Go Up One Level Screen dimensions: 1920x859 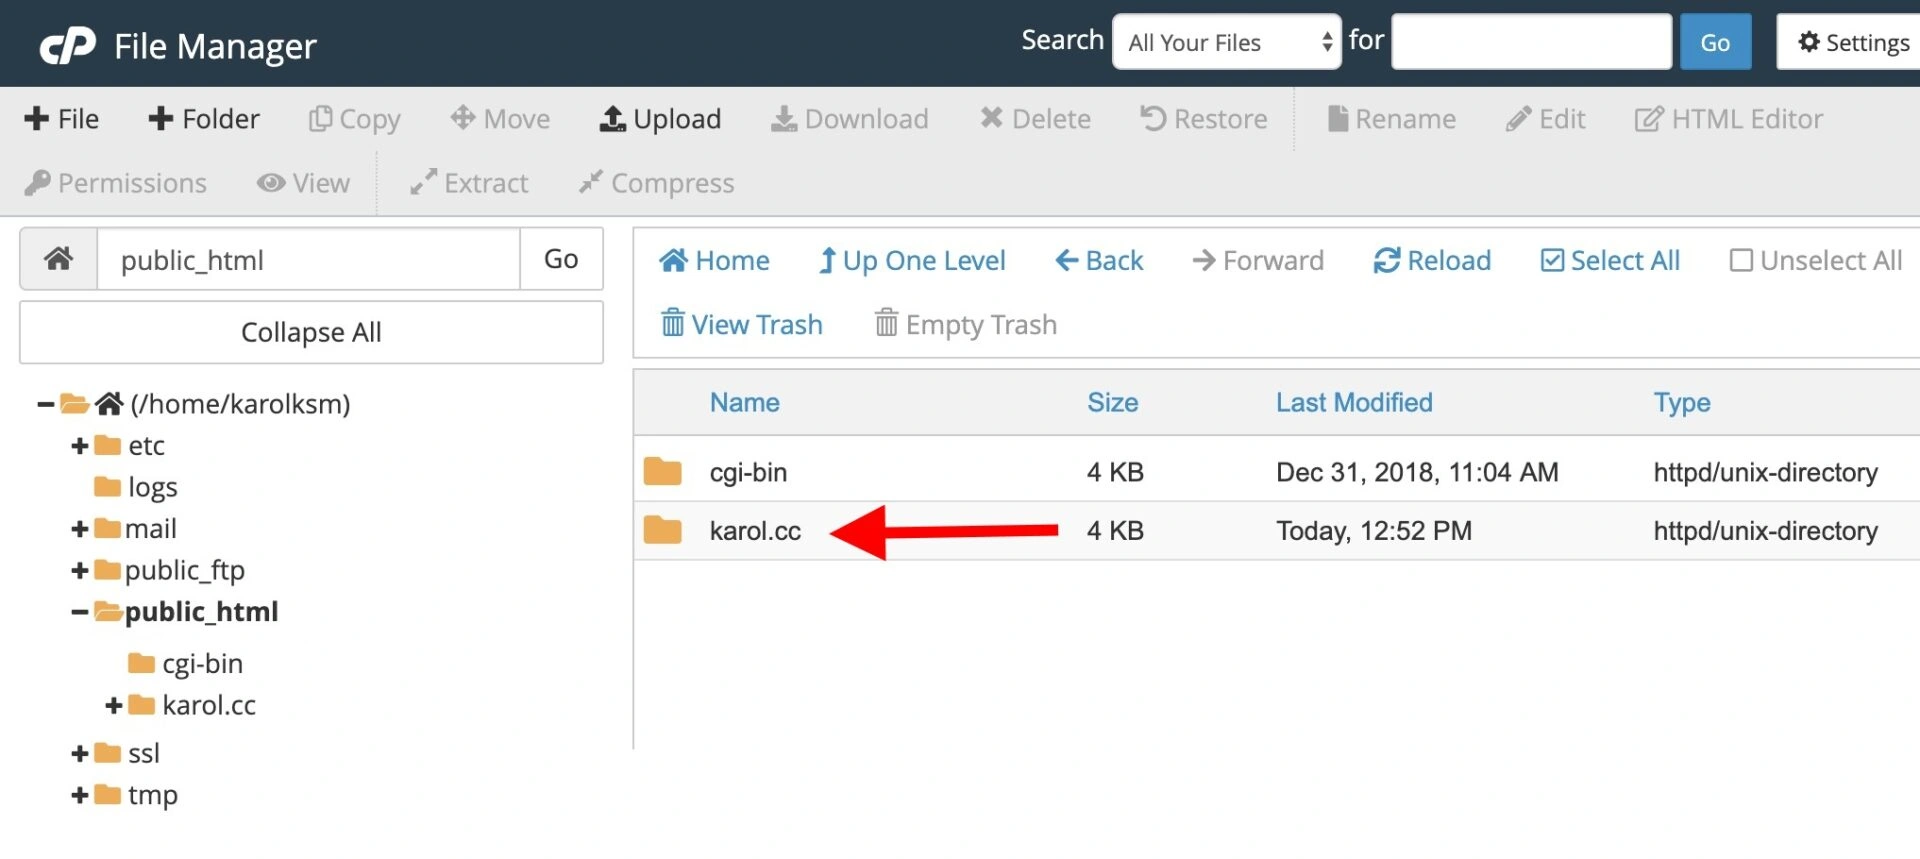[x=911, y=260]
